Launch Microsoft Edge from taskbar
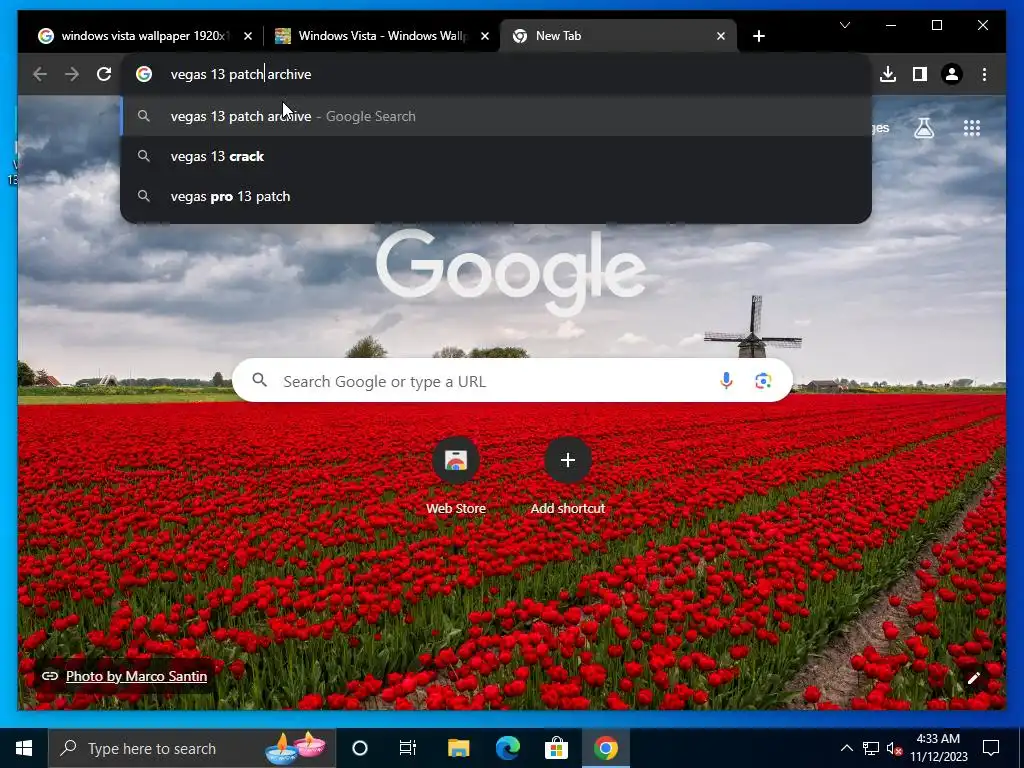Viewport: 1024px width, 768px height. [x=507, y=748]
